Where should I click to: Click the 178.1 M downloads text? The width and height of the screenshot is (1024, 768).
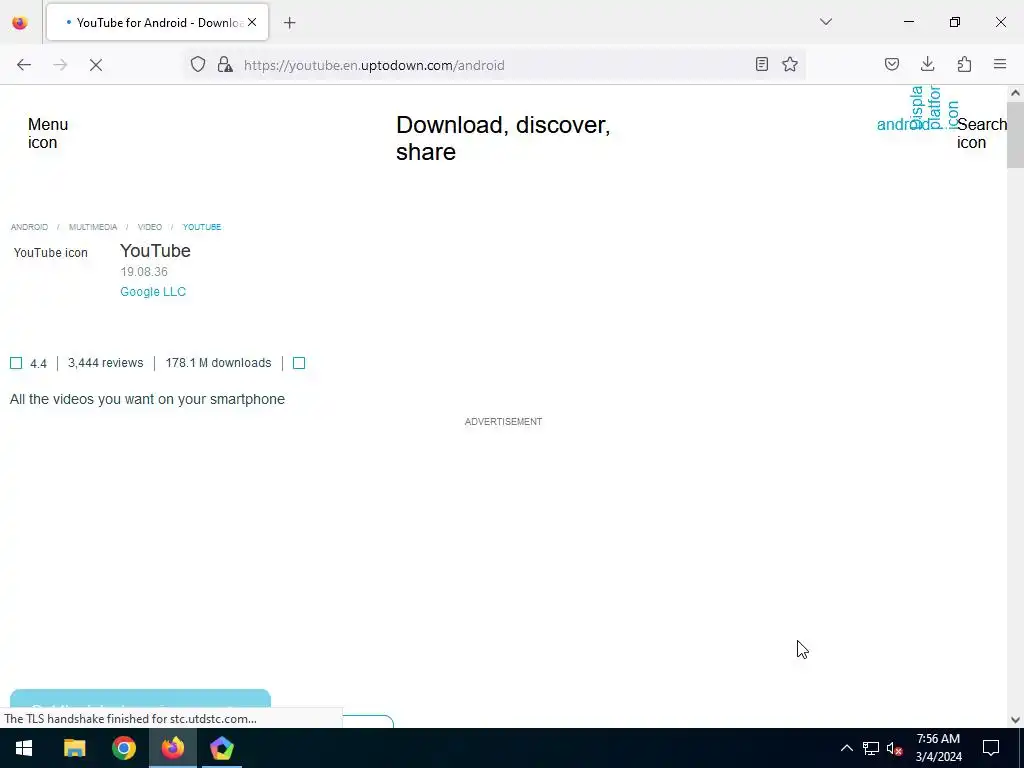[x=218, y=363]
